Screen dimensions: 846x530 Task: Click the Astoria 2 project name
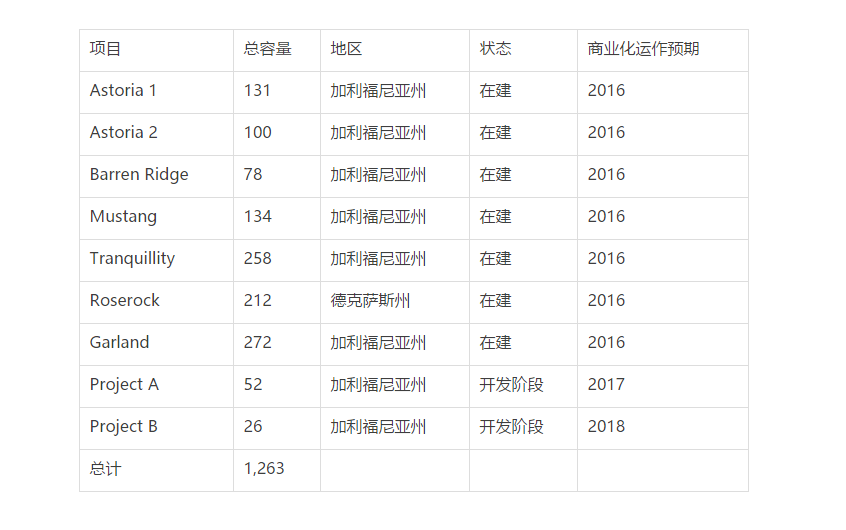[123, 133]
